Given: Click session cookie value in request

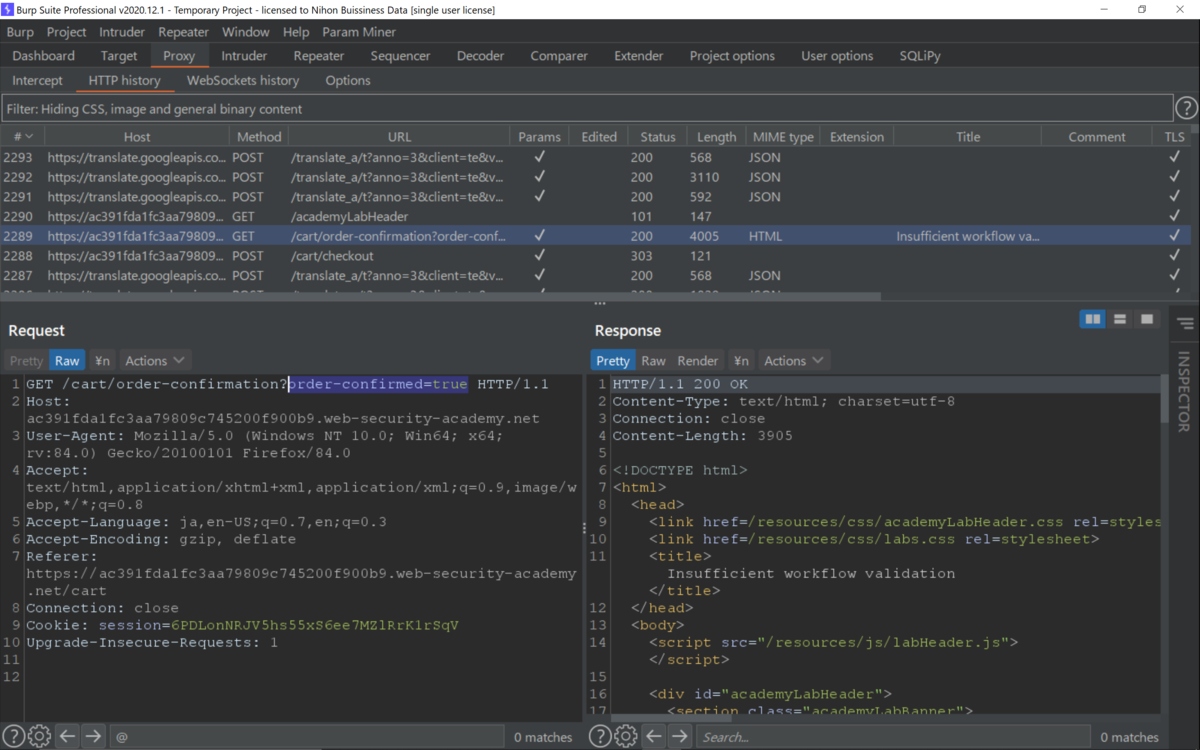Looking at the screenshot, I should tap(314, 625).
